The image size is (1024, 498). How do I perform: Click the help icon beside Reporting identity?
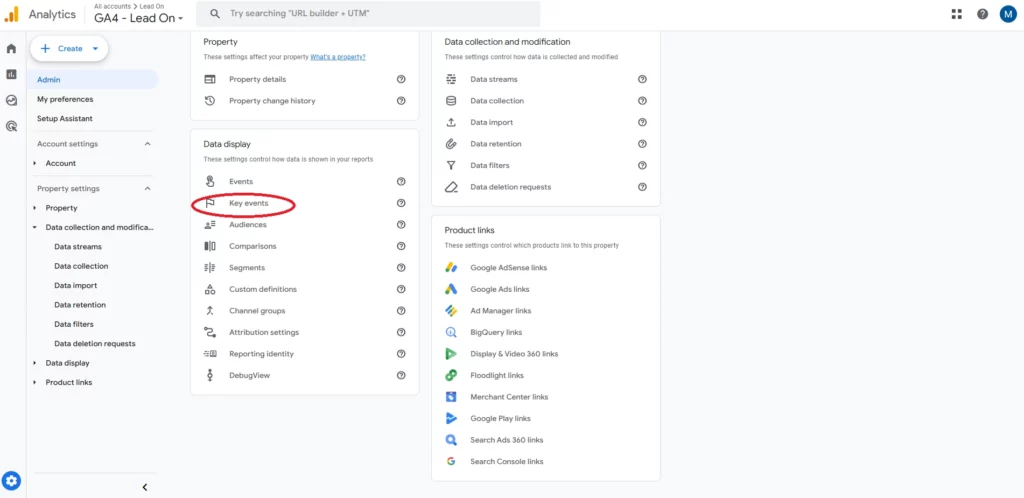coord(401,354)
